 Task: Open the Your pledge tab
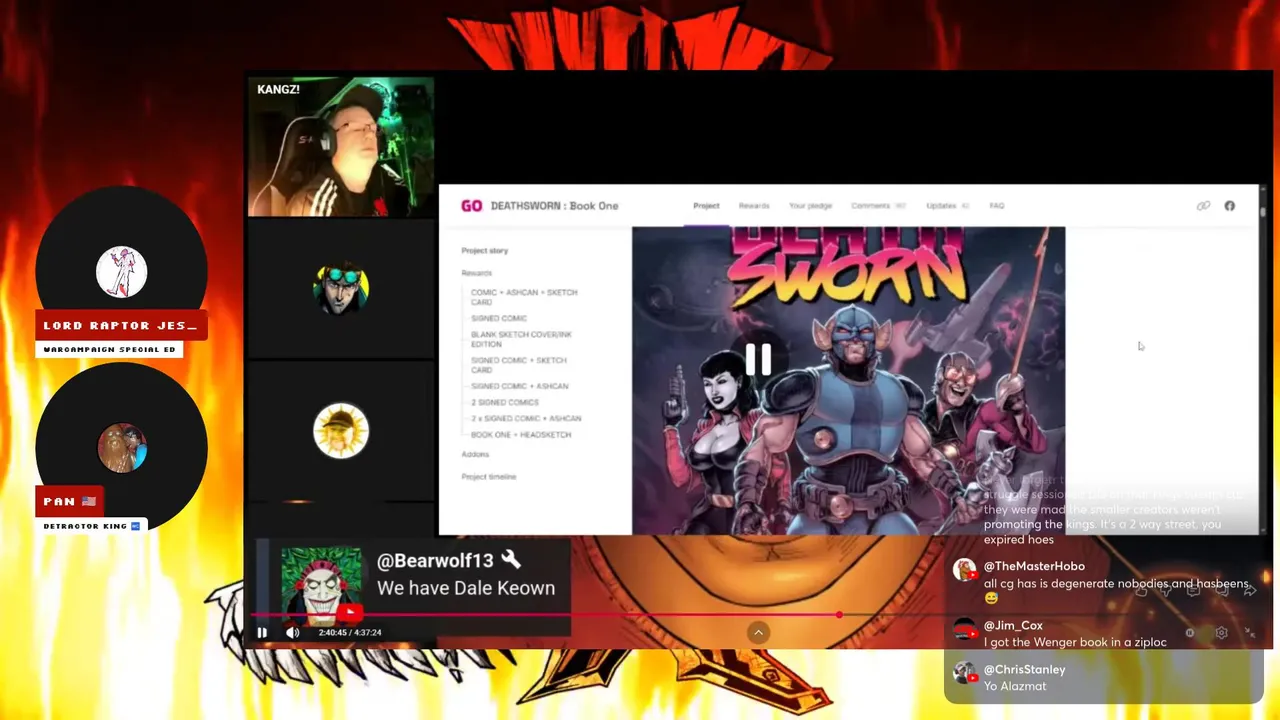[810, 206]
